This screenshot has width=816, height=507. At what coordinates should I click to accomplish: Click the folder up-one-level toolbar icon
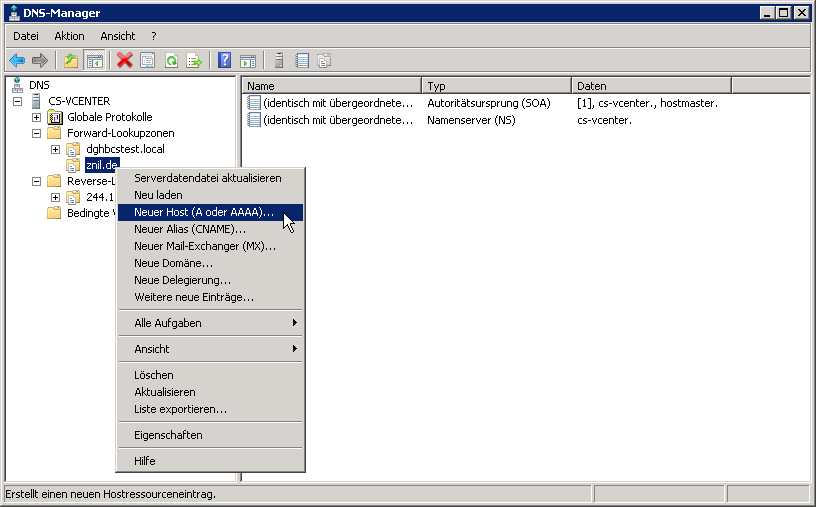(71, 61)
